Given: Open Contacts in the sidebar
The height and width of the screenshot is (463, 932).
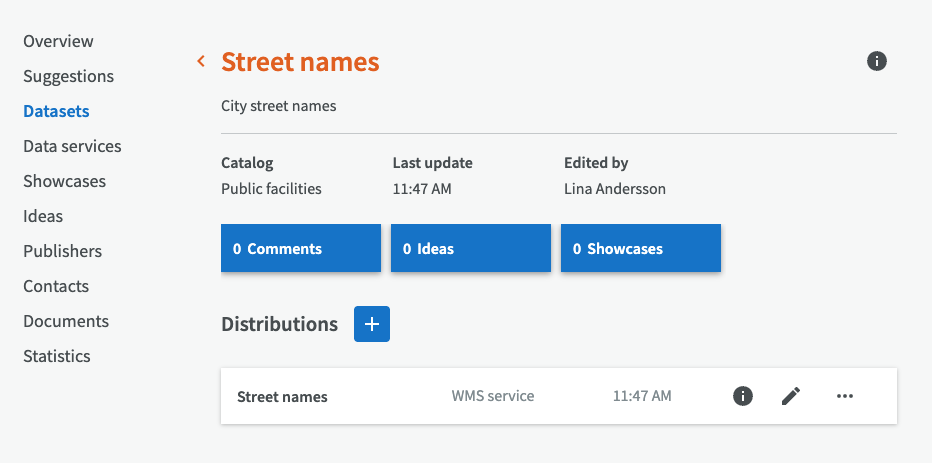Looking at the screenshot, I should pyautogui.click(x=56, y=286).
